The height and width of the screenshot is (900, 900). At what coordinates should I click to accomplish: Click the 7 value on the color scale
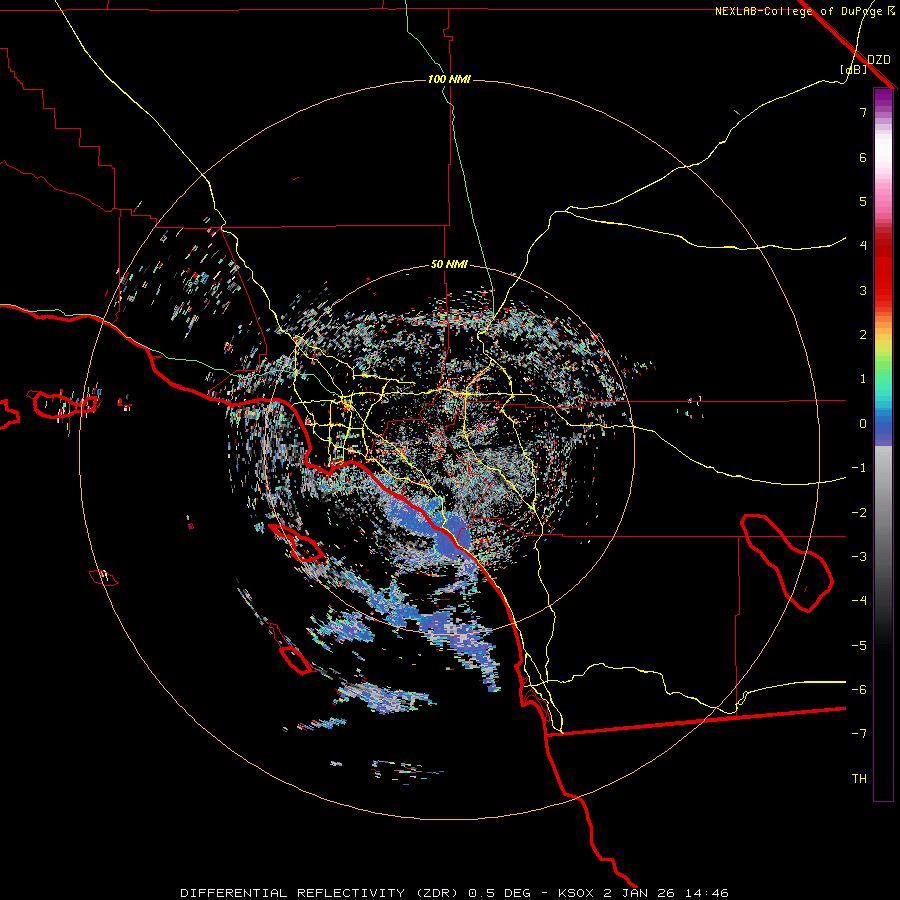coord(863,112)
